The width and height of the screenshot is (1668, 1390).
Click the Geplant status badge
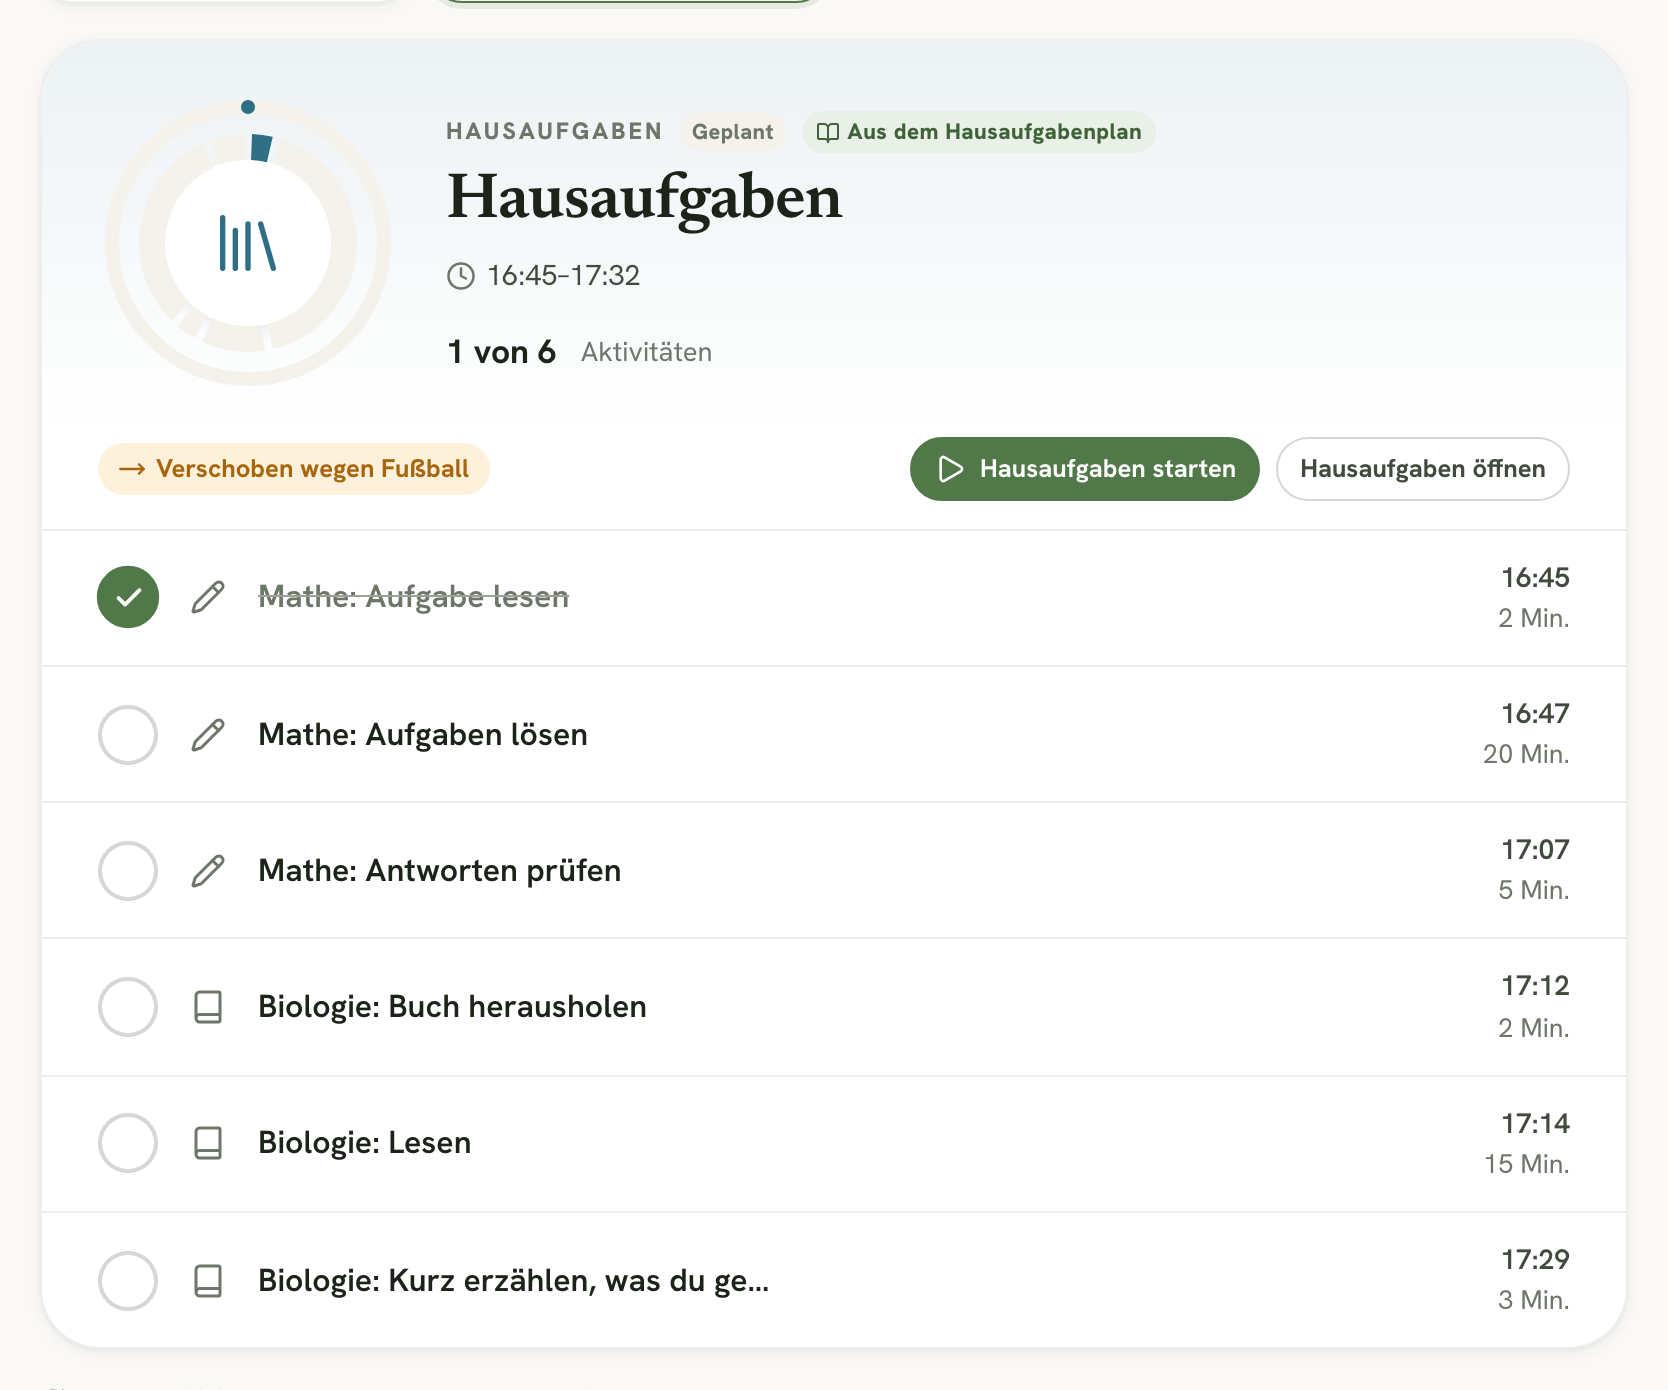tap(732, 132)
